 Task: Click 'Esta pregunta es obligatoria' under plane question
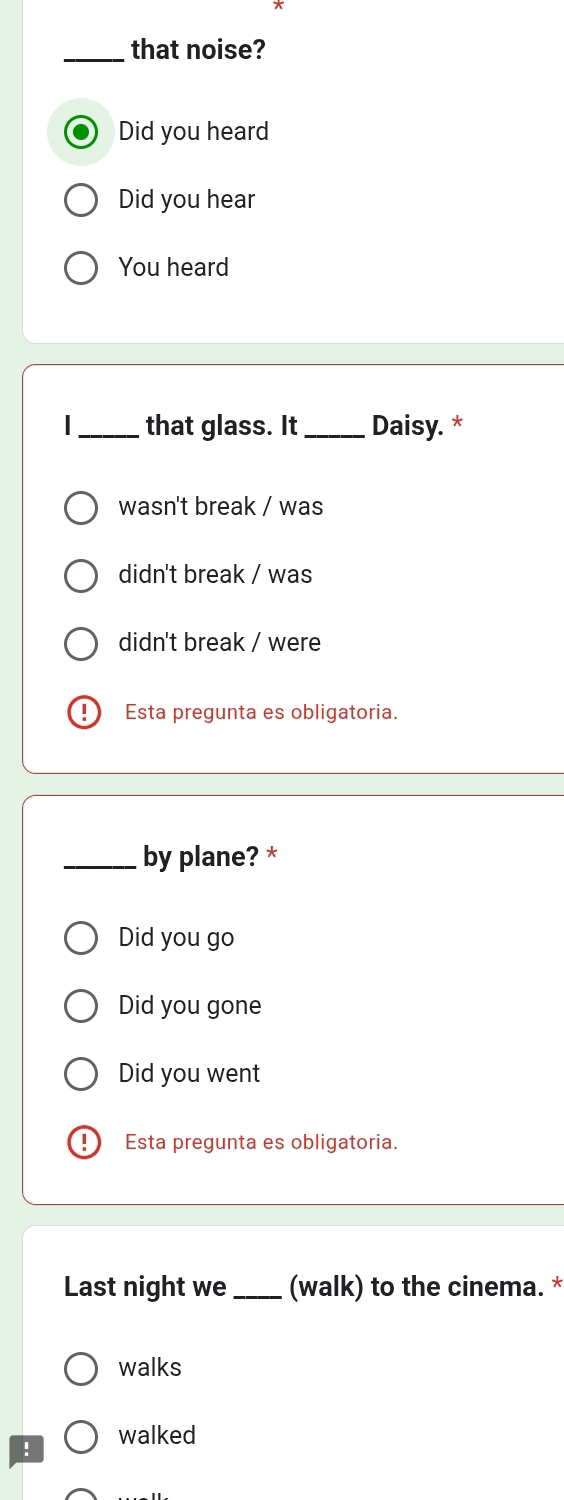click(262, 1141)
